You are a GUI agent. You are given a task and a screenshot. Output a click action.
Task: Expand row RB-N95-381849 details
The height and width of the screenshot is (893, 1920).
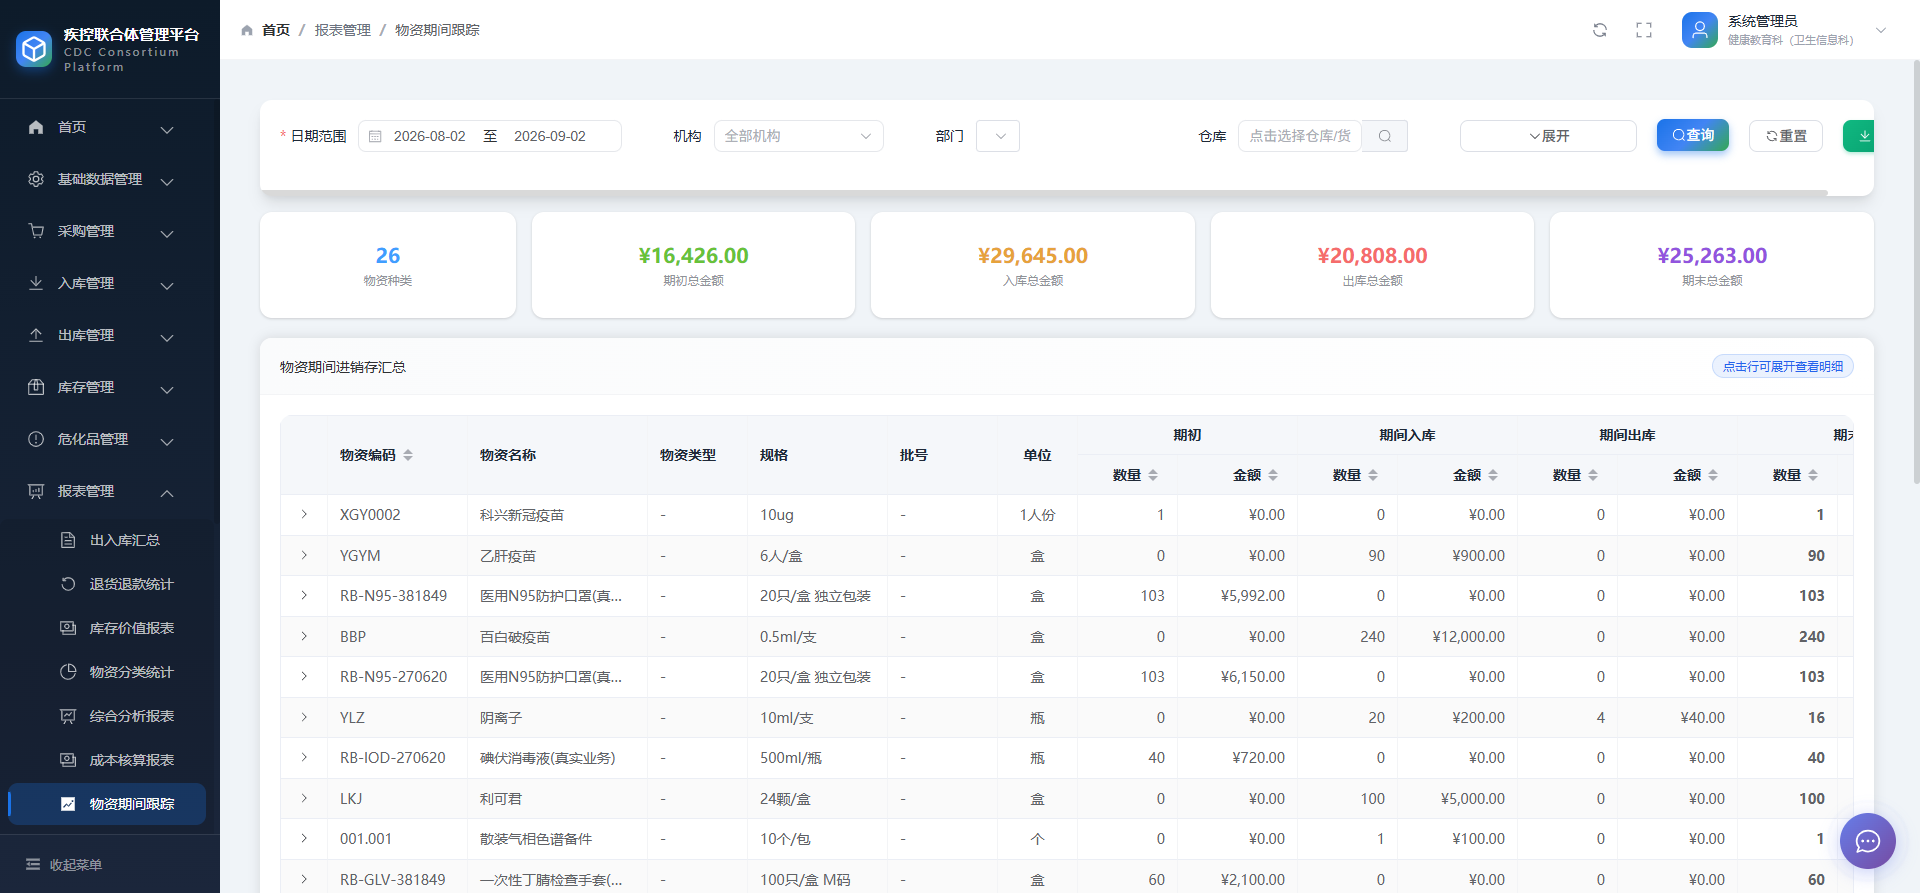[x=304, y=595]
